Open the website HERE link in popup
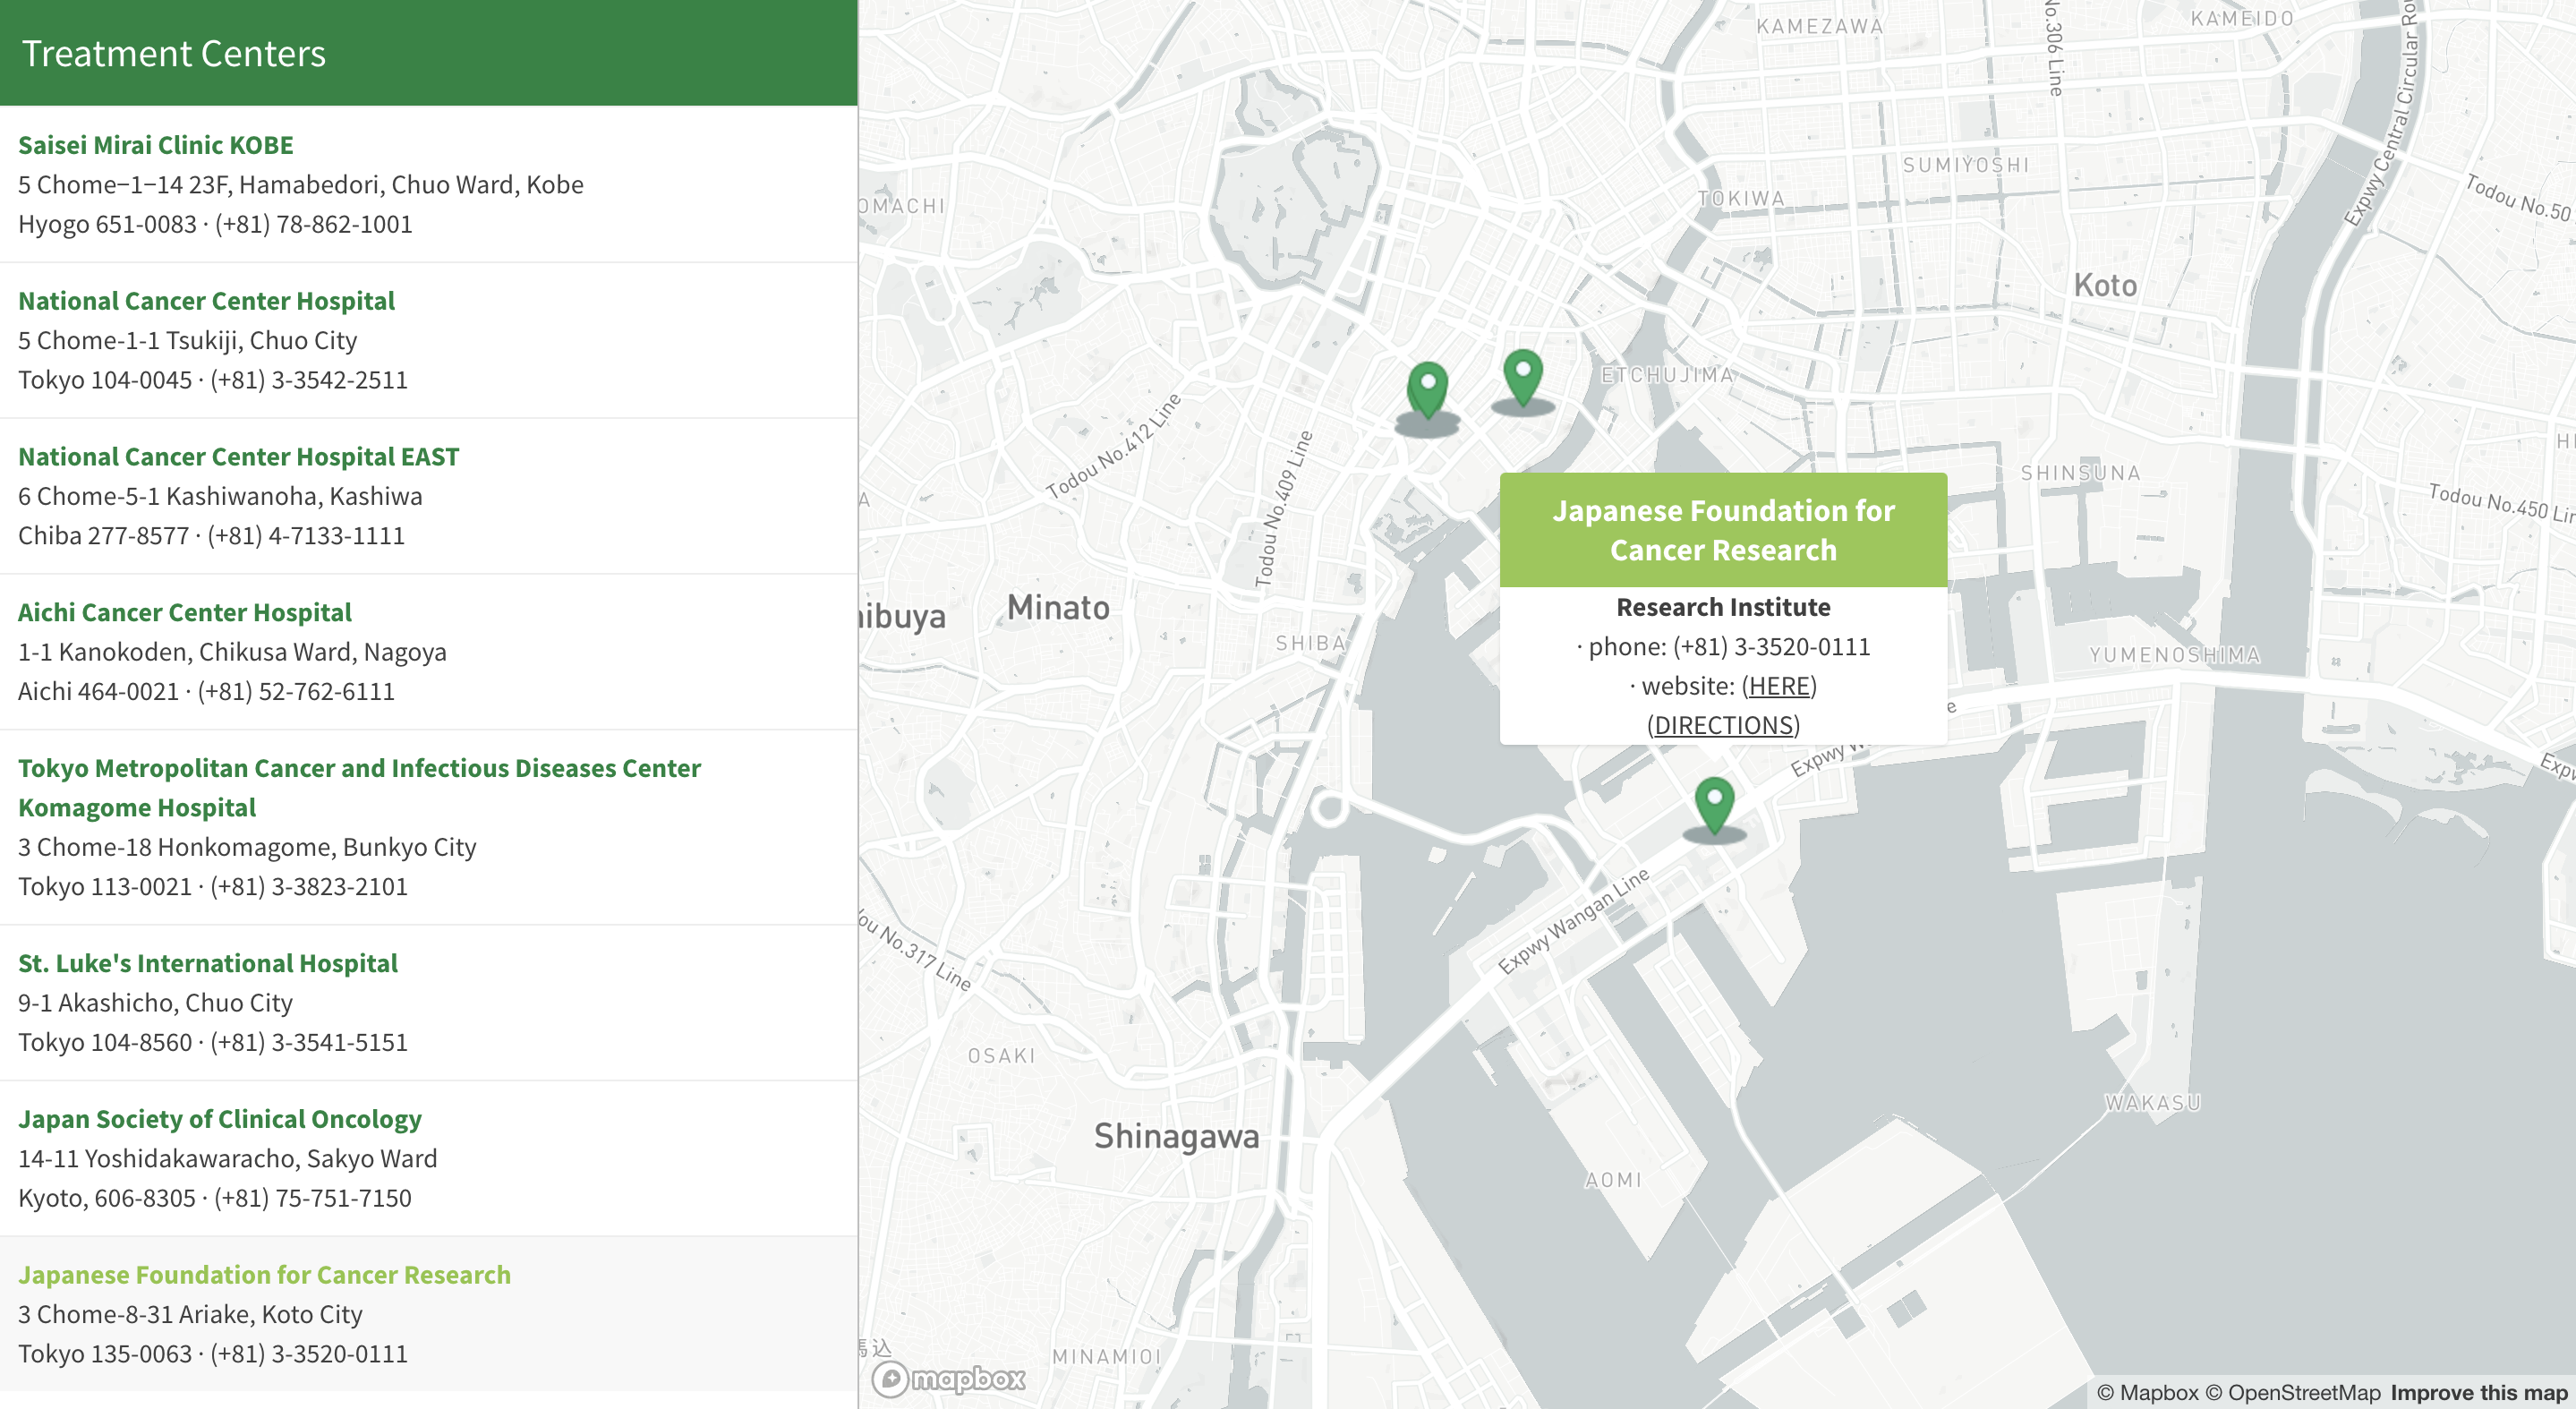Screen dimensions: 2576x1409 tap(1779, 686)
